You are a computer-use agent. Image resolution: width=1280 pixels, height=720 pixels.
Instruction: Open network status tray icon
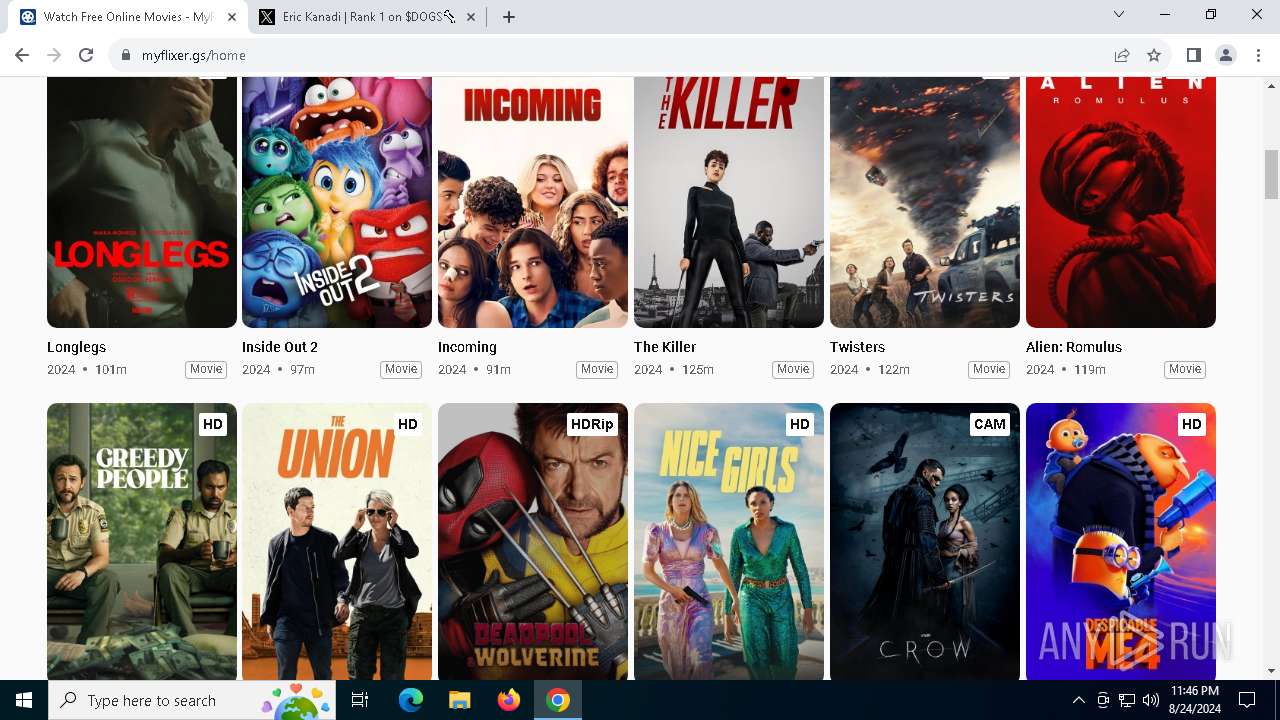point(1126,700)
